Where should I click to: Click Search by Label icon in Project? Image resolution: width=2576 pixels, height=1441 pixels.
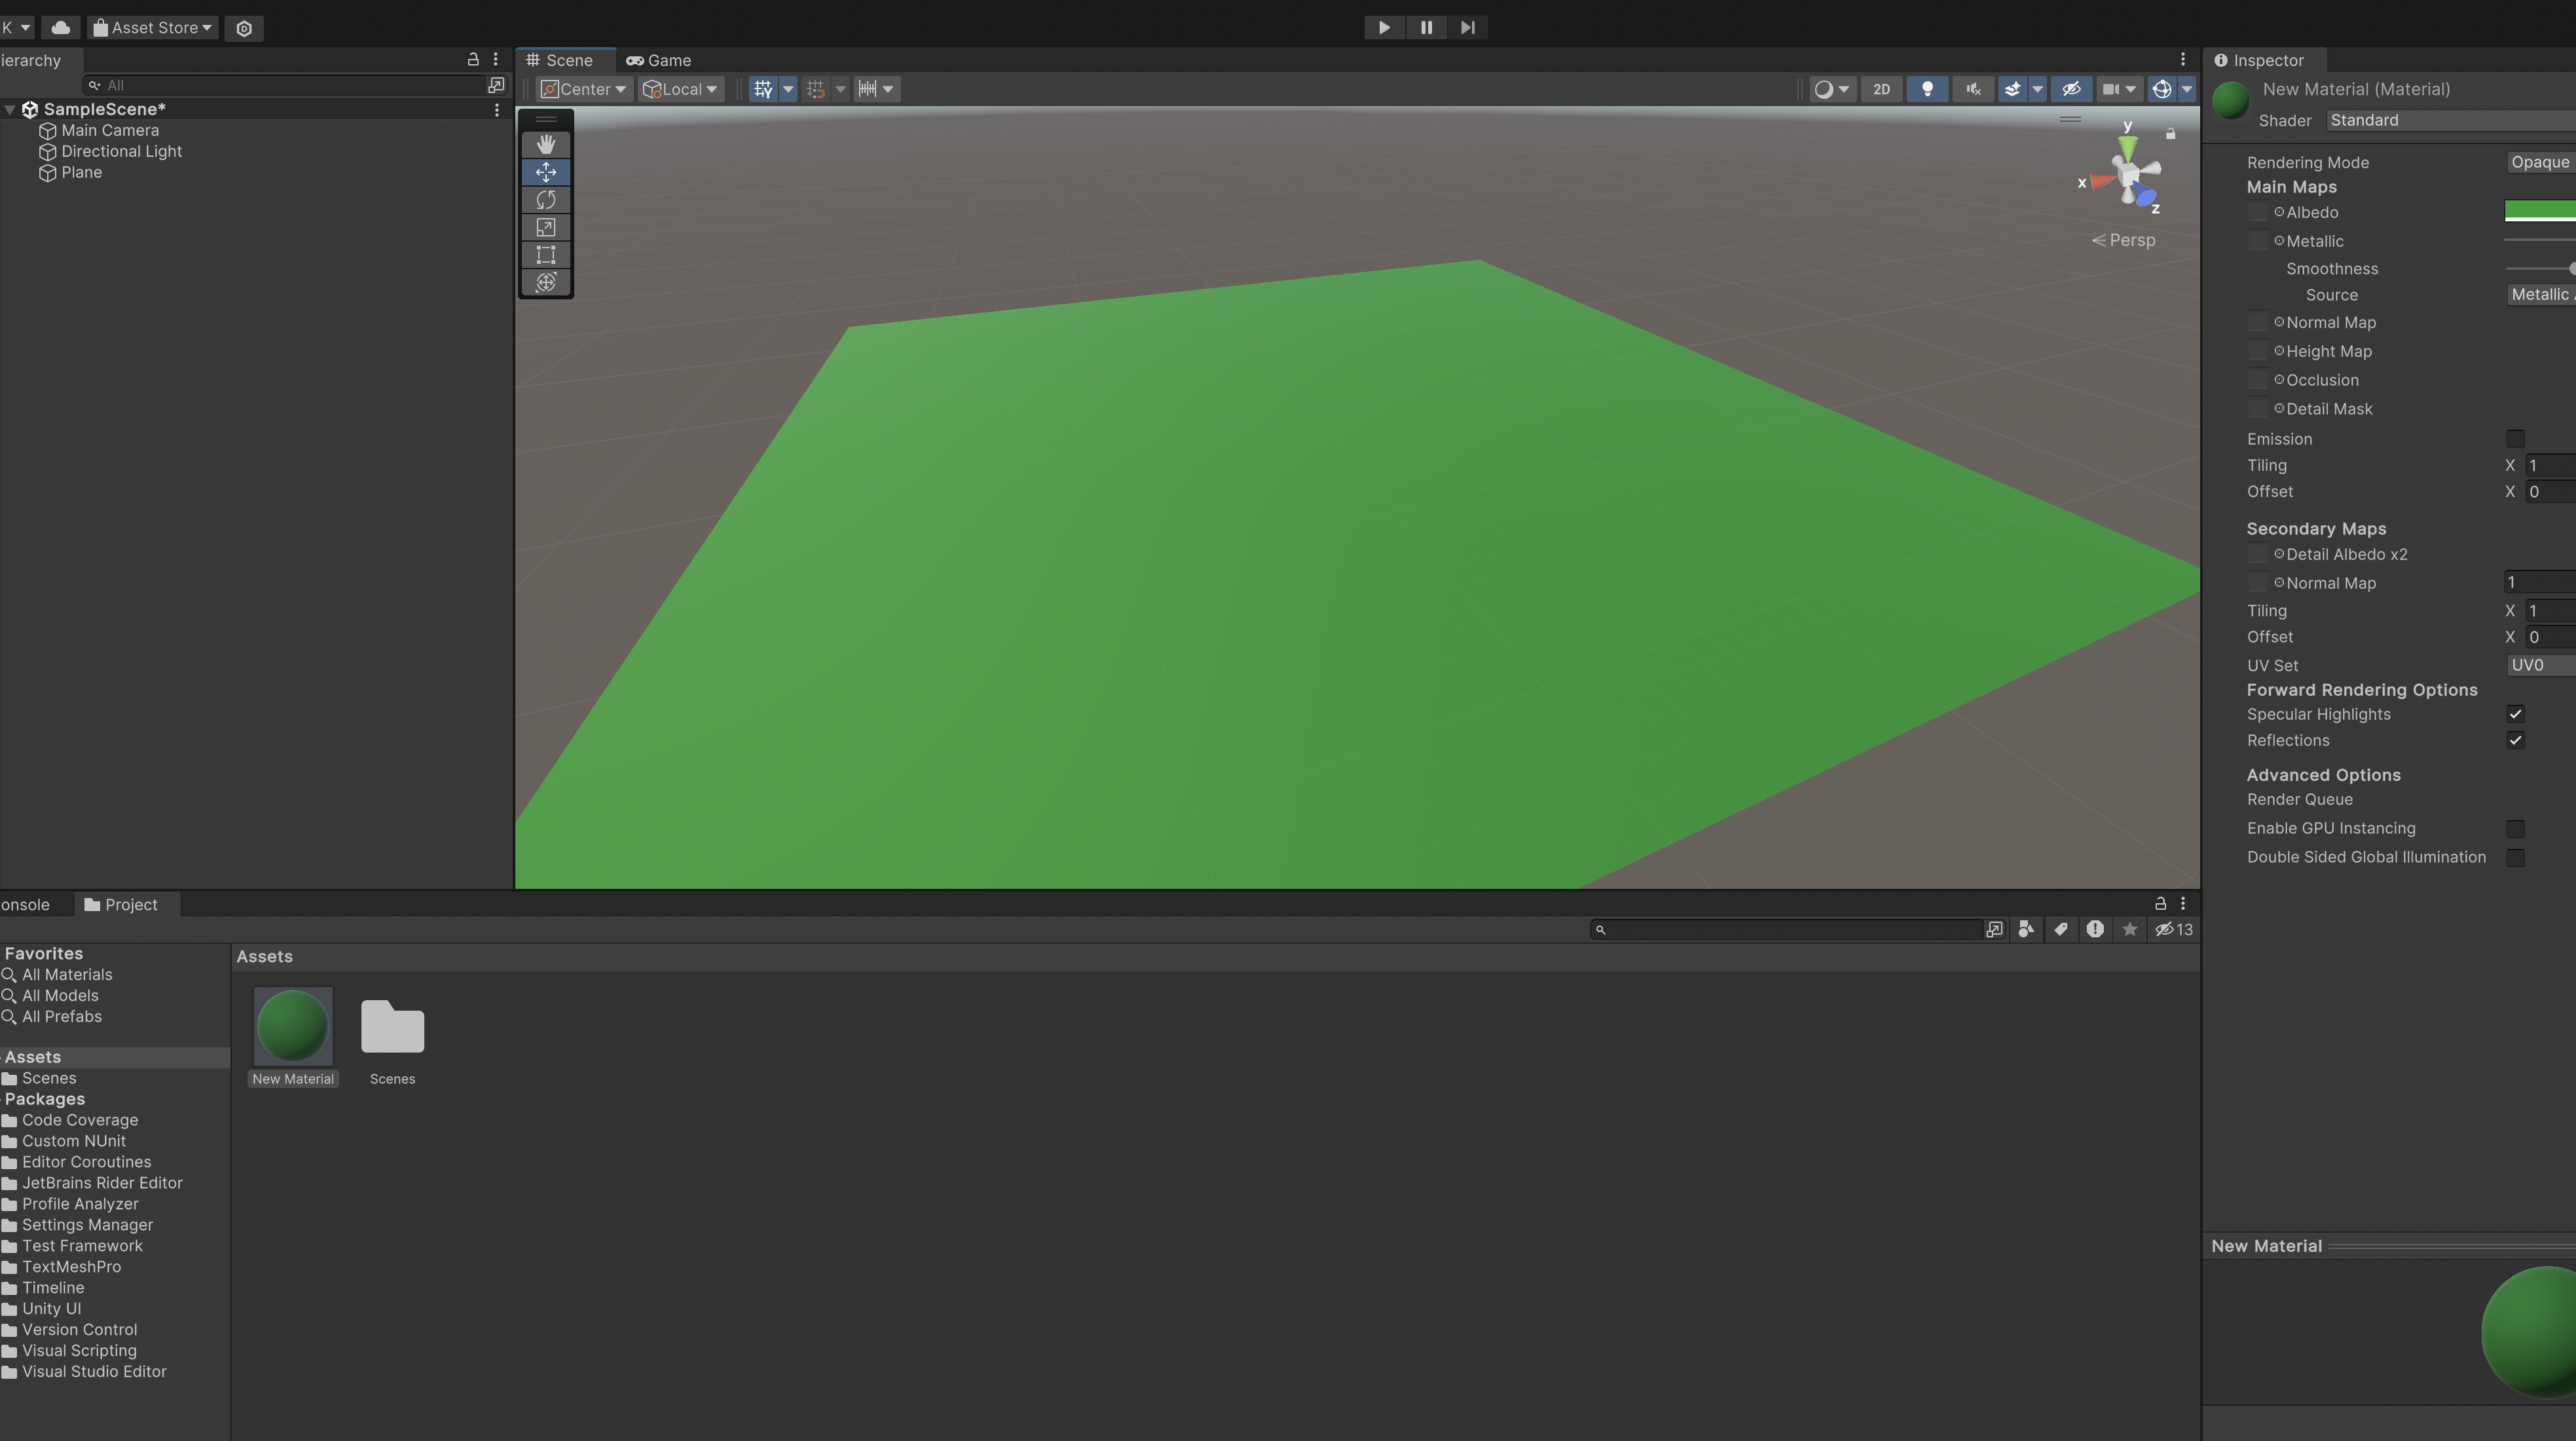click(x=2061, y=929)
